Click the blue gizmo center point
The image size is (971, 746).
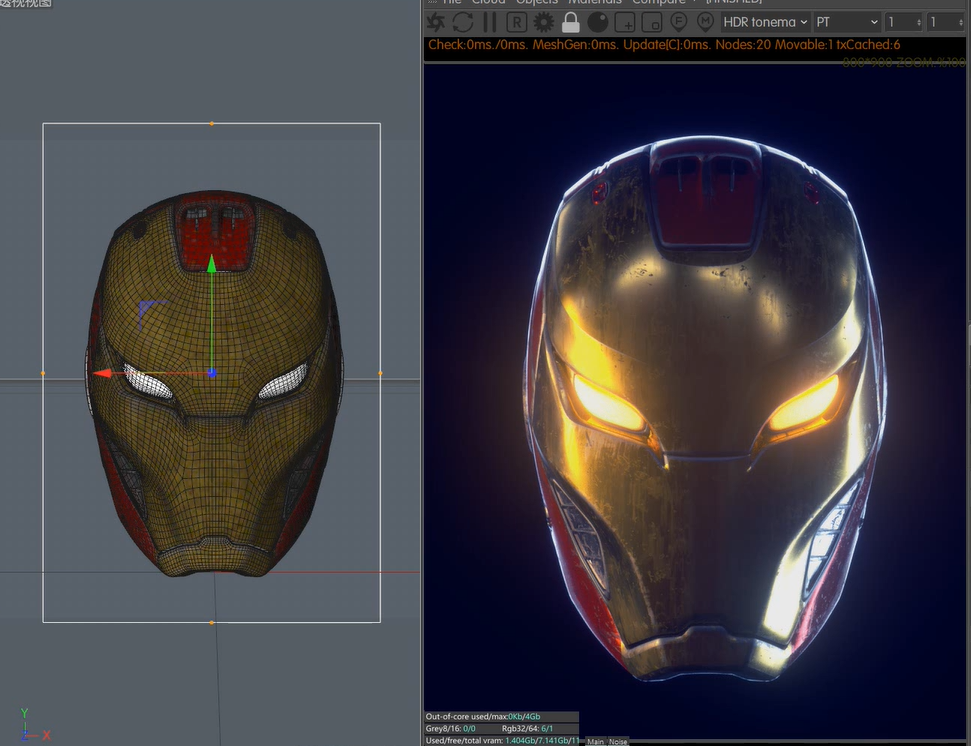[212, 373]
